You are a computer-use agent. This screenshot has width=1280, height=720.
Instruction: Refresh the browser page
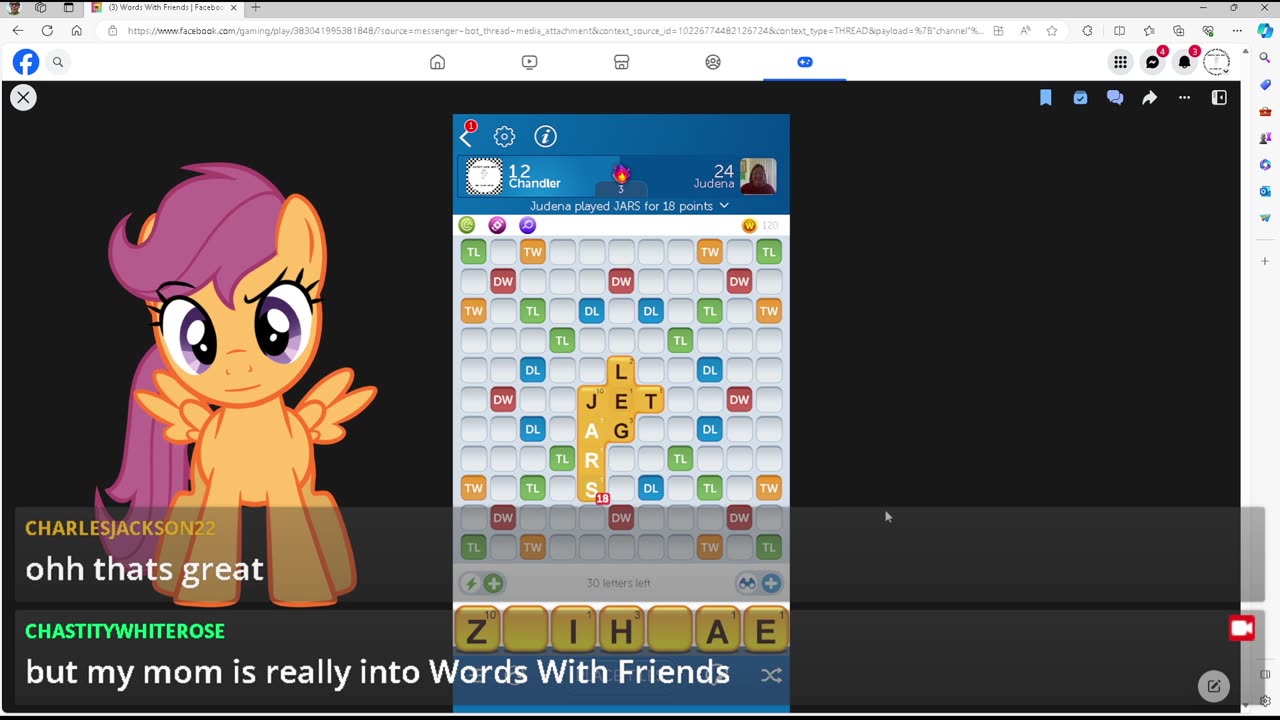(x=47, y=31)
